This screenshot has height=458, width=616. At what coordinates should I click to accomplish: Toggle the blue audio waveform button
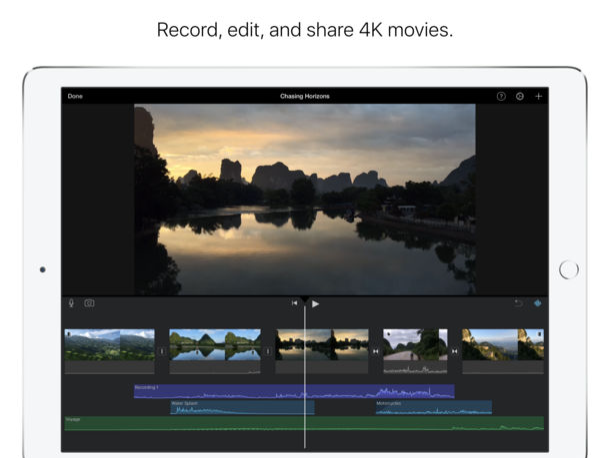[x=537, y=303]
